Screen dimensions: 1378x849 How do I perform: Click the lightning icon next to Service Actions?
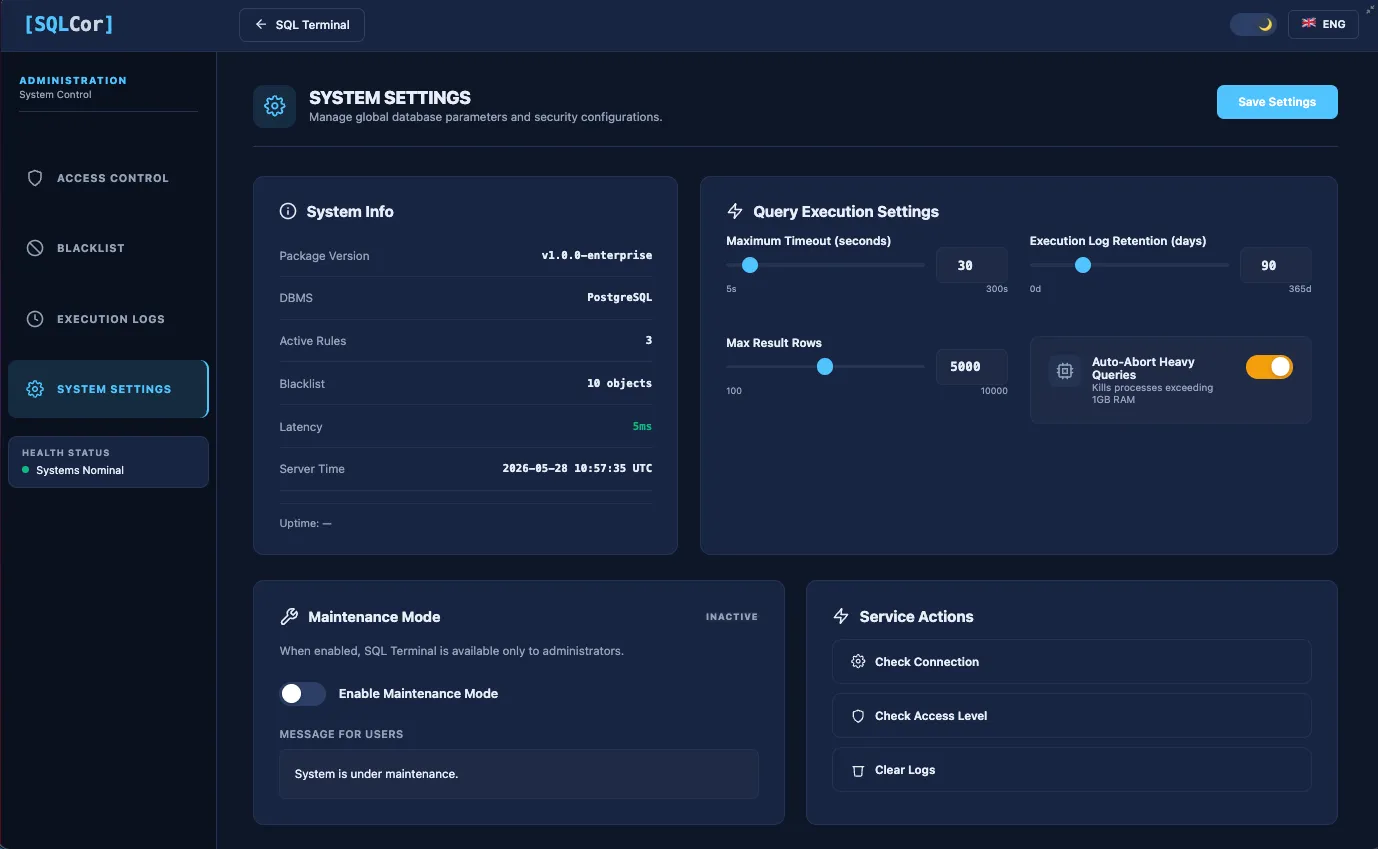[x=841, y=617]
